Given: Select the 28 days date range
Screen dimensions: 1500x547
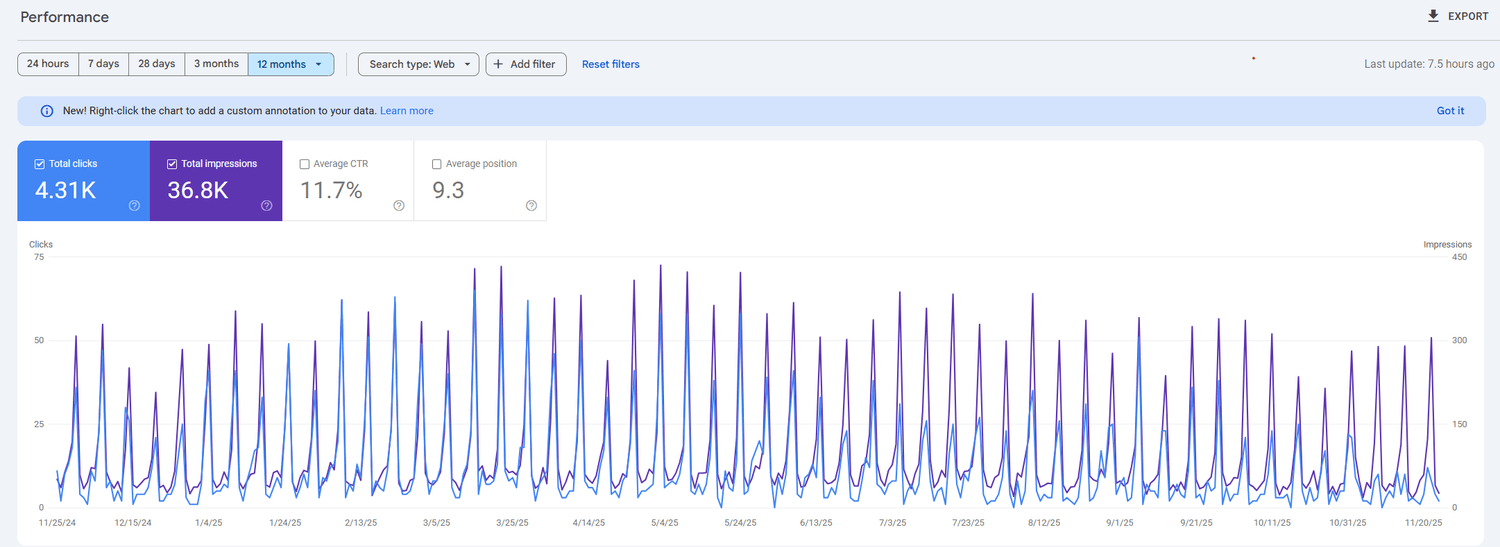Looking at the screenshot, I should pos(156,64).
